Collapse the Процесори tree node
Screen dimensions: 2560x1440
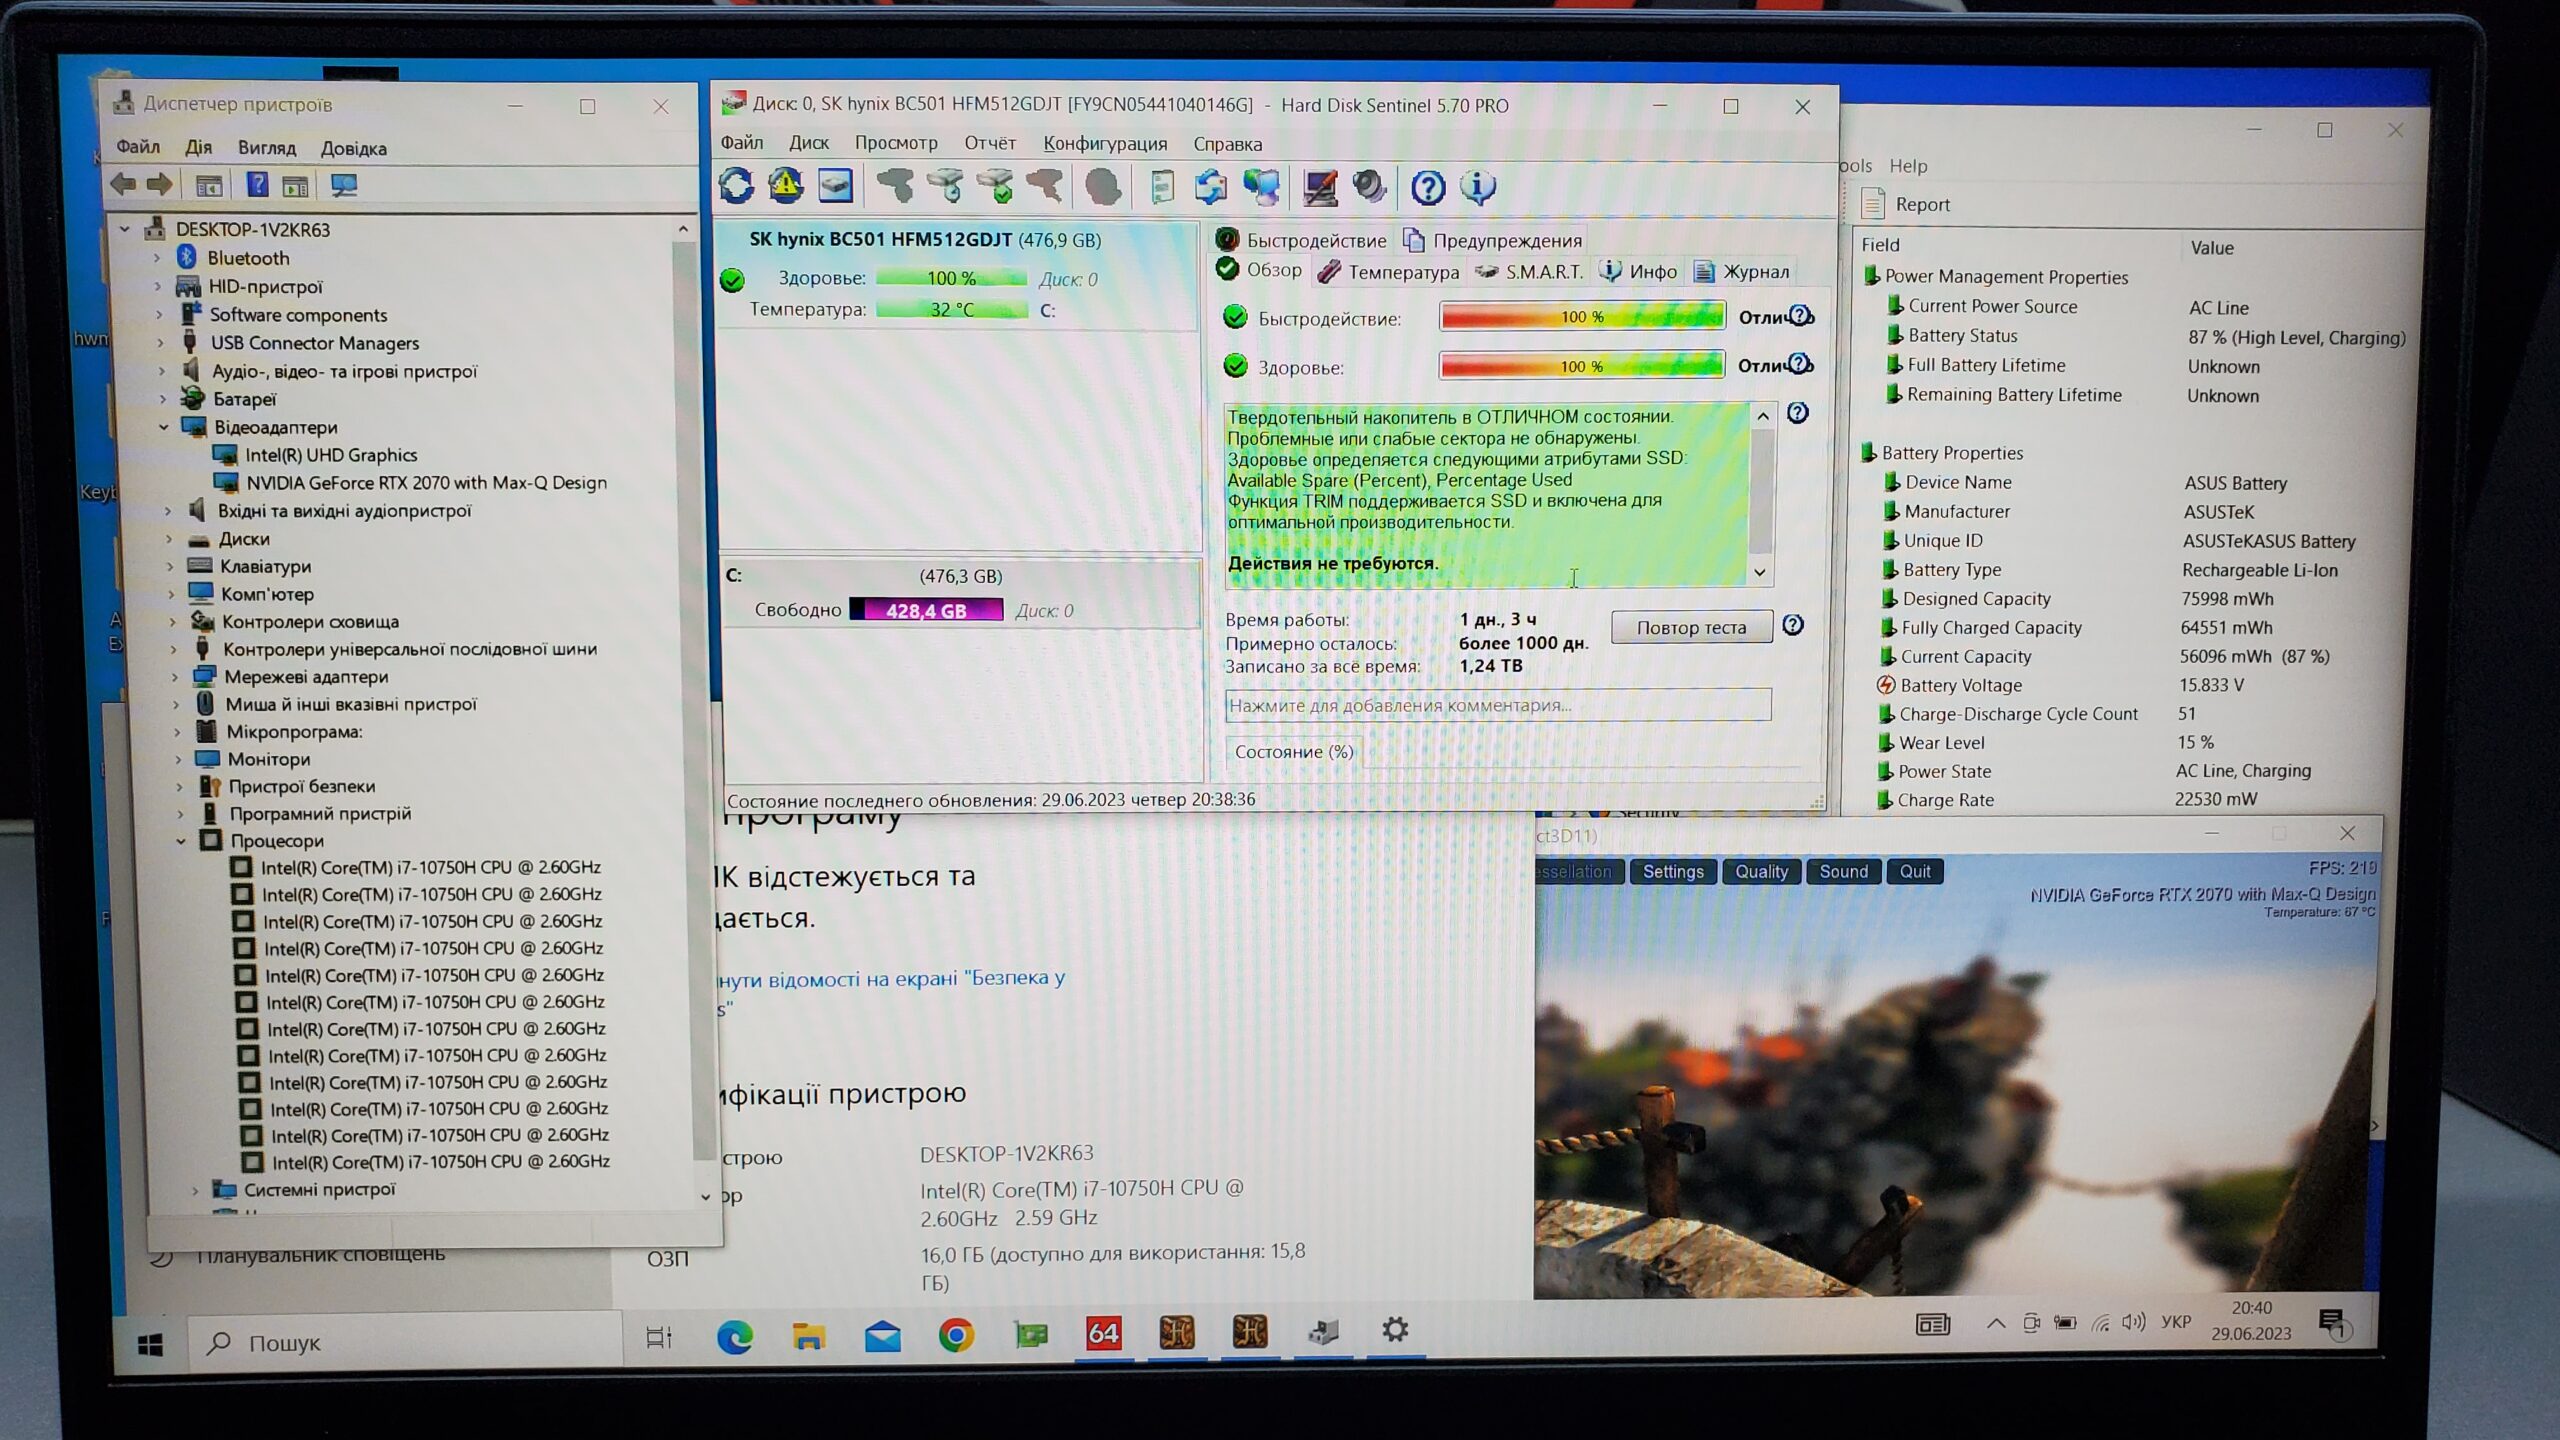181,841
